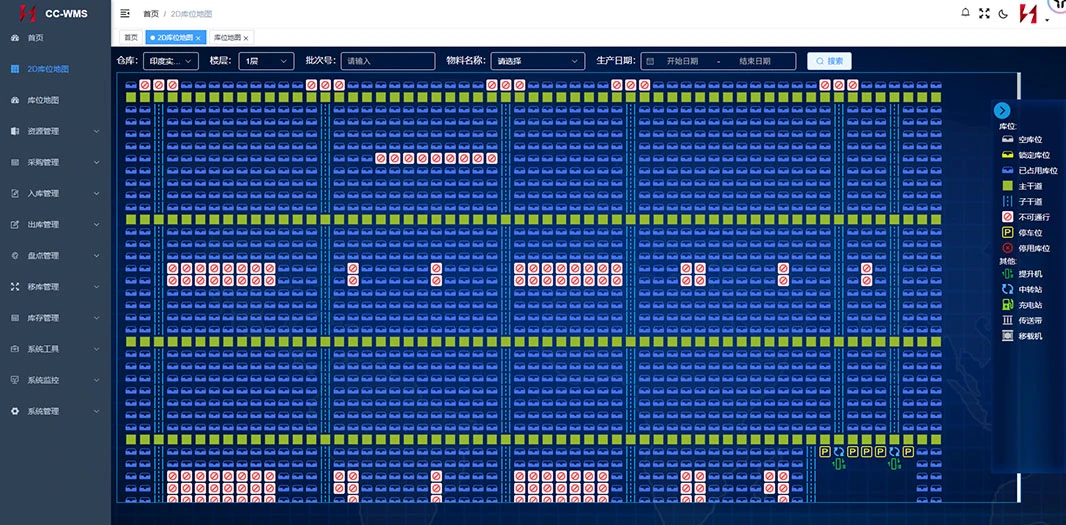
Task: Click the 移载机 legend icon
Action: 1008,336
